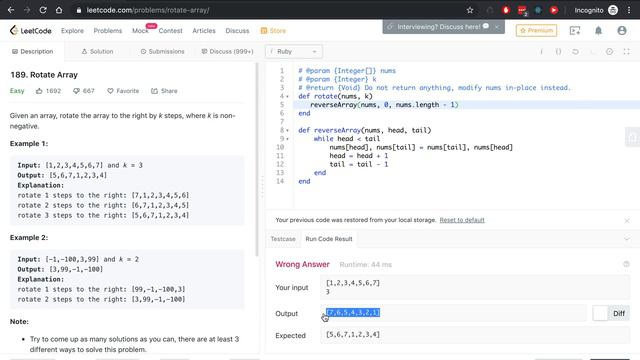
Task: Collapse the console panel chevron
Action: [627, 239]
